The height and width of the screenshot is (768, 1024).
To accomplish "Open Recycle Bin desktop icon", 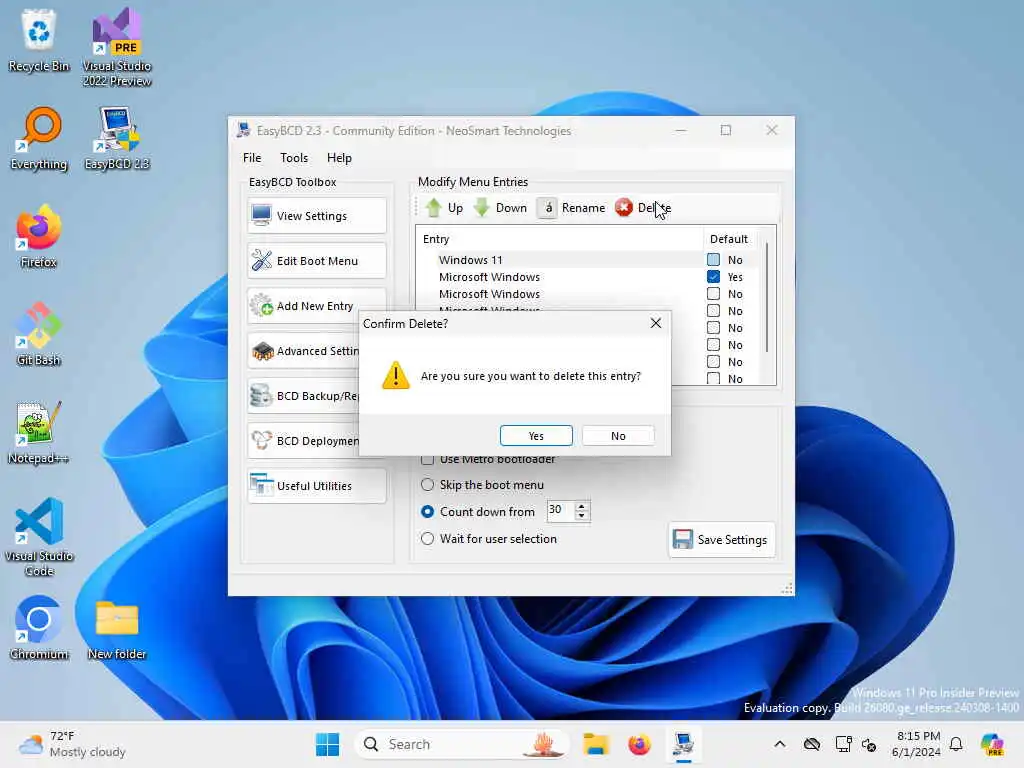I will pos(39,40).
